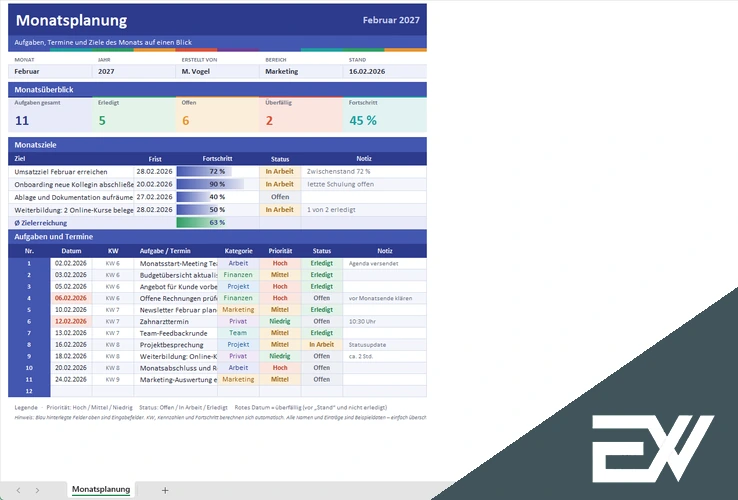Viewport: 738px width, 500px height.
Task: Select the Jahr field showing 2027
Action: tap(134, 72)
